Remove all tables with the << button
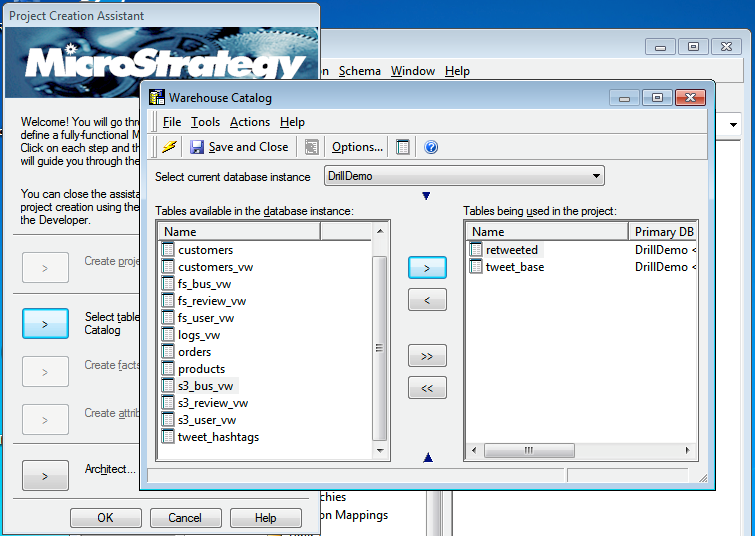The width and height of the screenshot is (755, 536). 427,388
